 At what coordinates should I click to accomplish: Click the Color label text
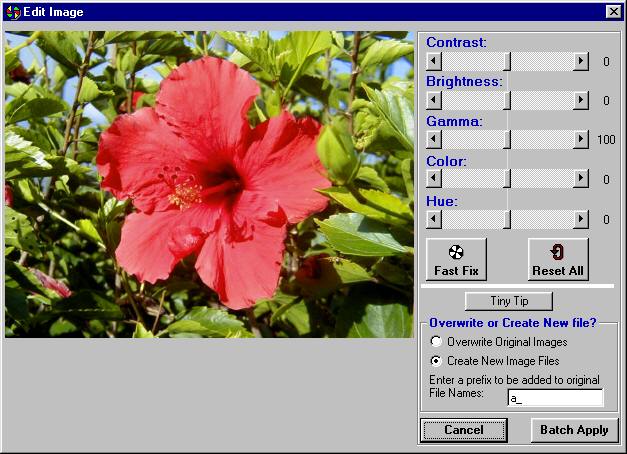446,161
